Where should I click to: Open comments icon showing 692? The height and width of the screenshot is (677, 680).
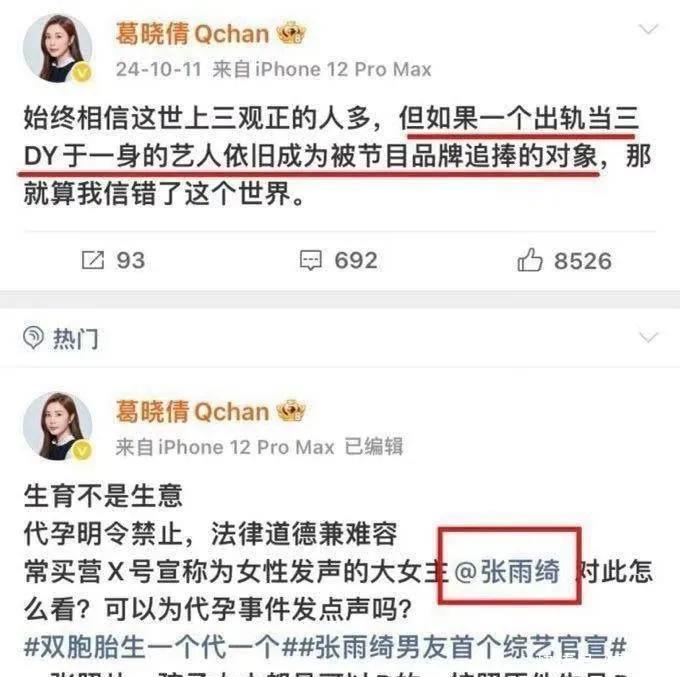tap(311, 260)
